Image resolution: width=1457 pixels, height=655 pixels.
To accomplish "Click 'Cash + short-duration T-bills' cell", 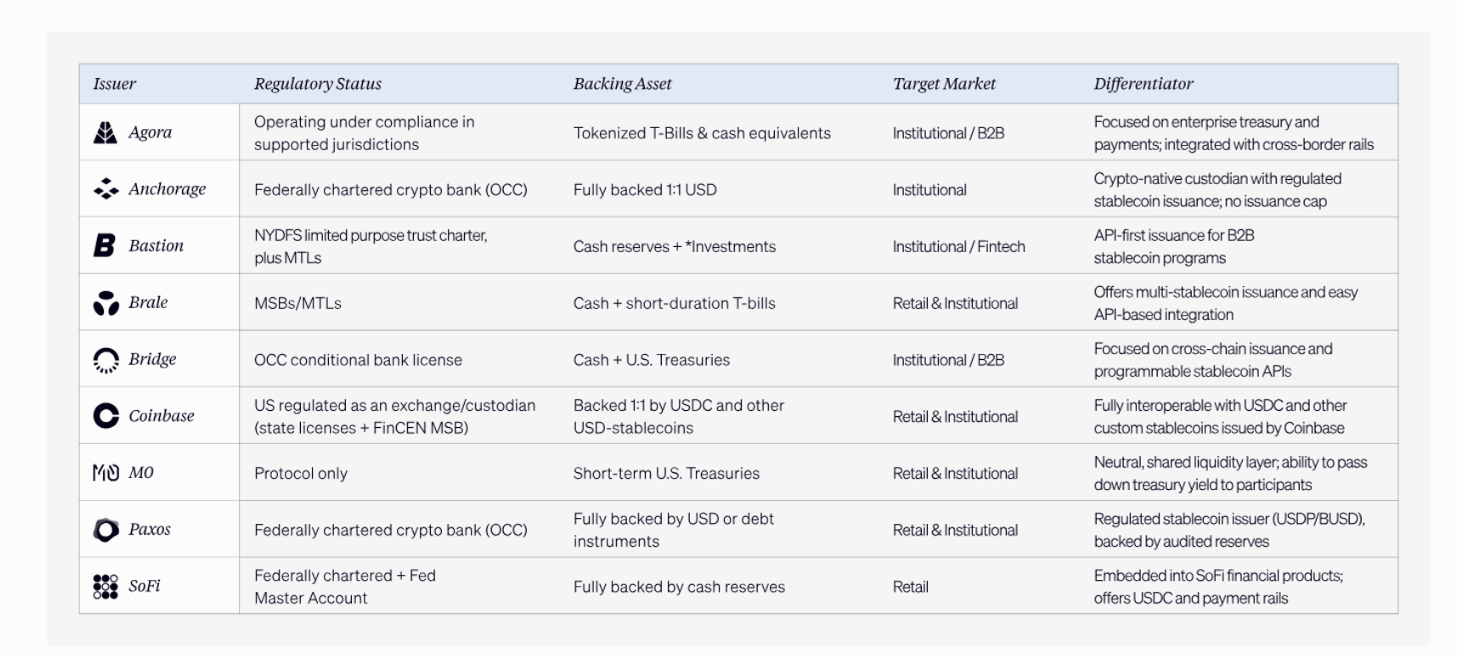I will (678, 304).
